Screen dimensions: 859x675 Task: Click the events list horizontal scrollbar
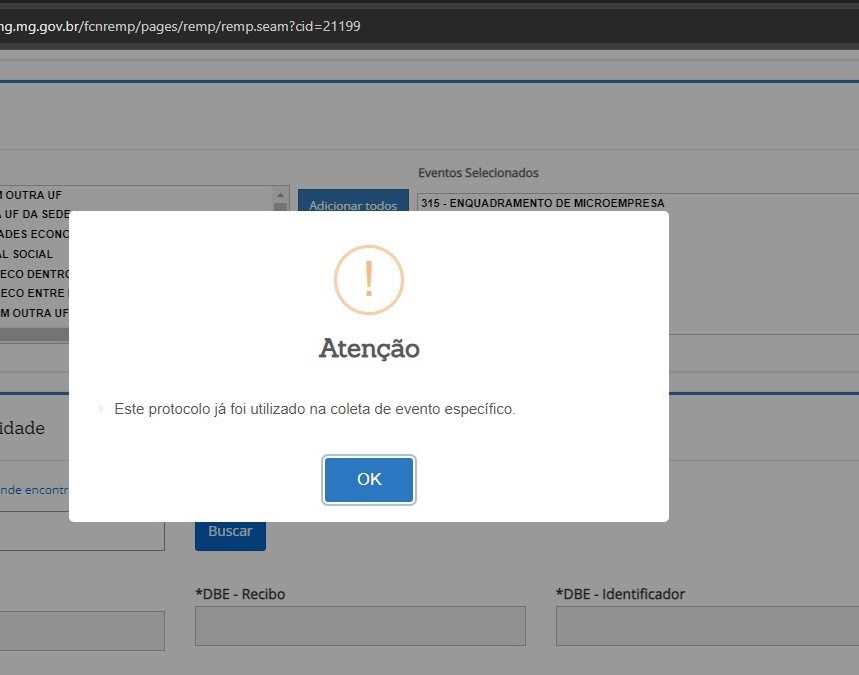pyautogui.click(x=35, y=334)
